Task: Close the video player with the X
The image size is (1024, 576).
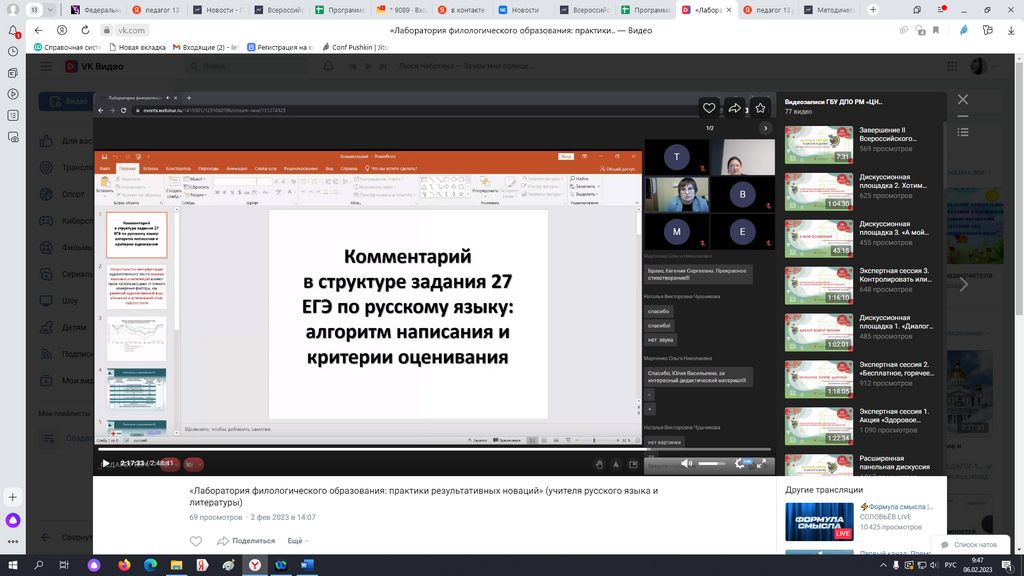Action: (x=963, y=100)
